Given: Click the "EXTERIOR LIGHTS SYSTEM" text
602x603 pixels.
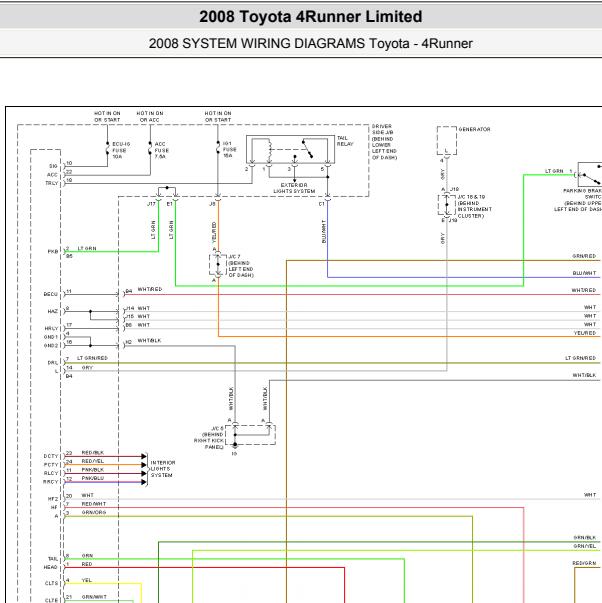Looking at the screenshot, I should pyautogui.click(x=294, y=188).
